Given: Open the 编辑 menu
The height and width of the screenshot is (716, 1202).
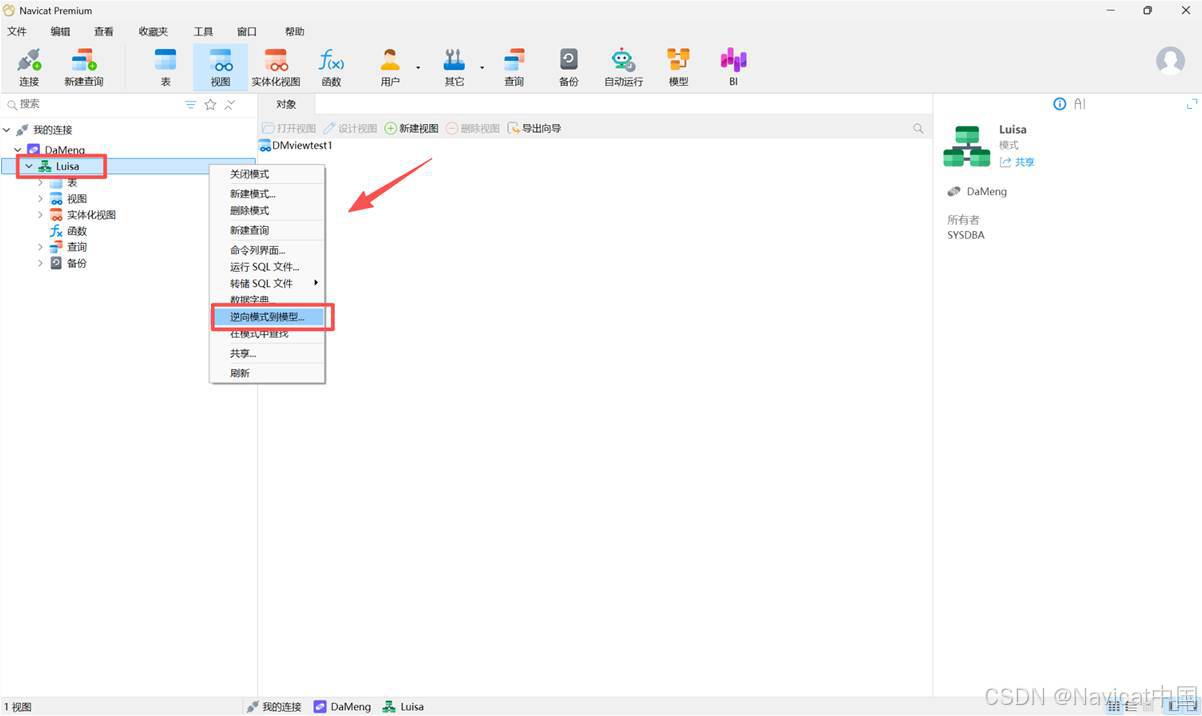Looking at the screenshot, I should 60,32.
